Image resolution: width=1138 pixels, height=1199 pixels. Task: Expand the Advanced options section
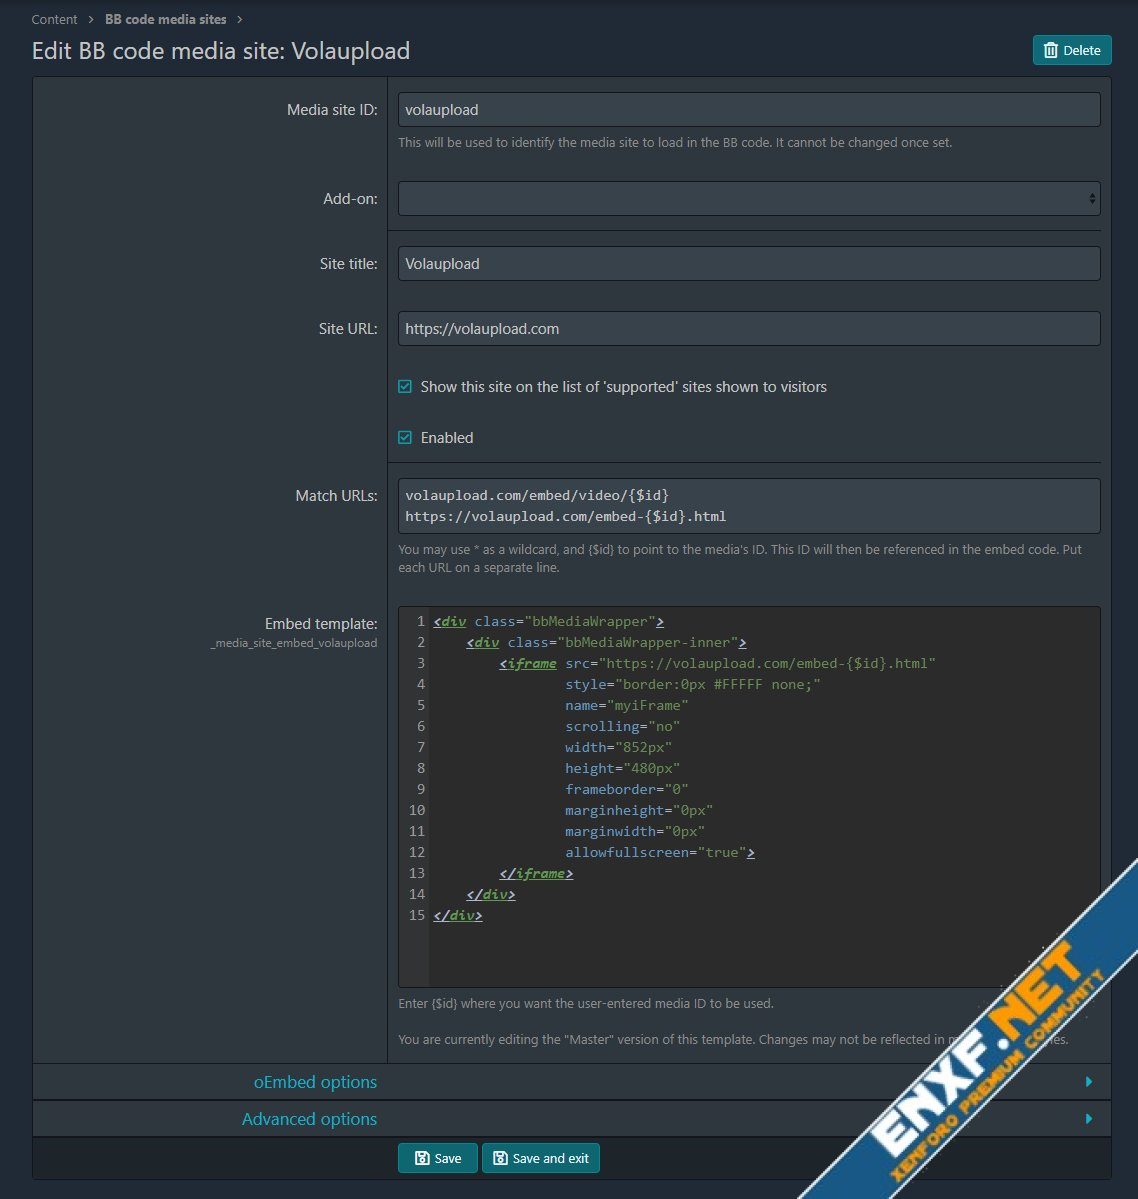click(309, 1119)
